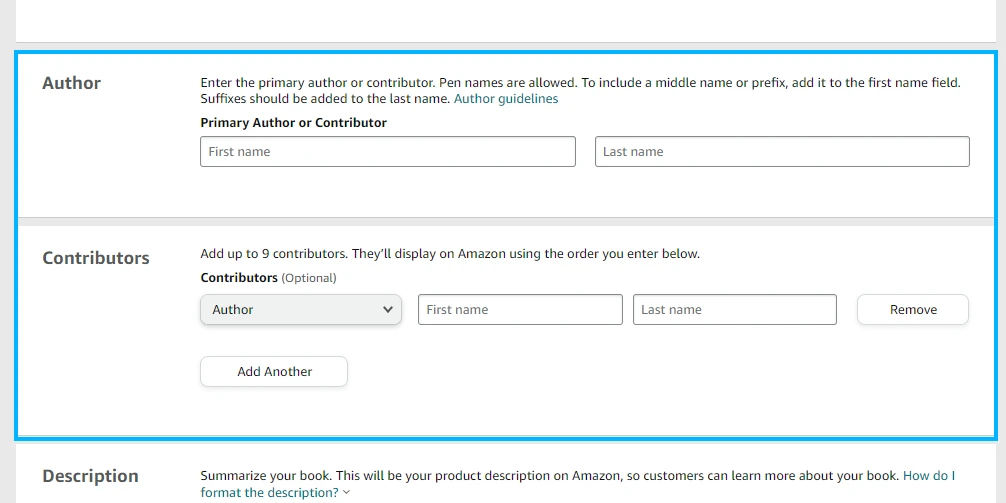This screenshot has height=503, width=1006.
Task: Click the "Contributors (Optional)" label
Action: pyautogui.click(x=268, y=278)
